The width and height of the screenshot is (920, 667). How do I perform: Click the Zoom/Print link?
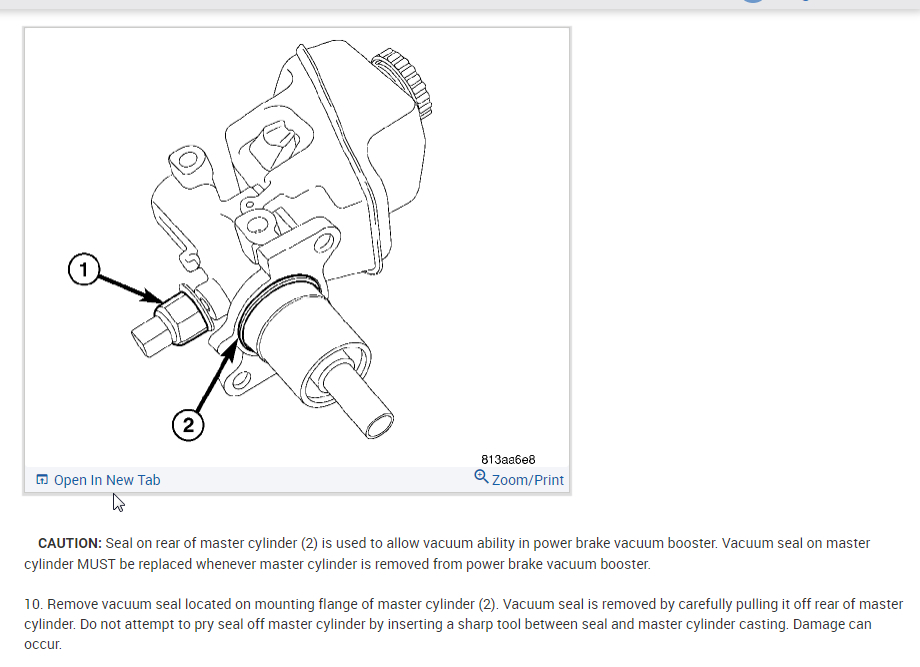(x=527, y=480)
